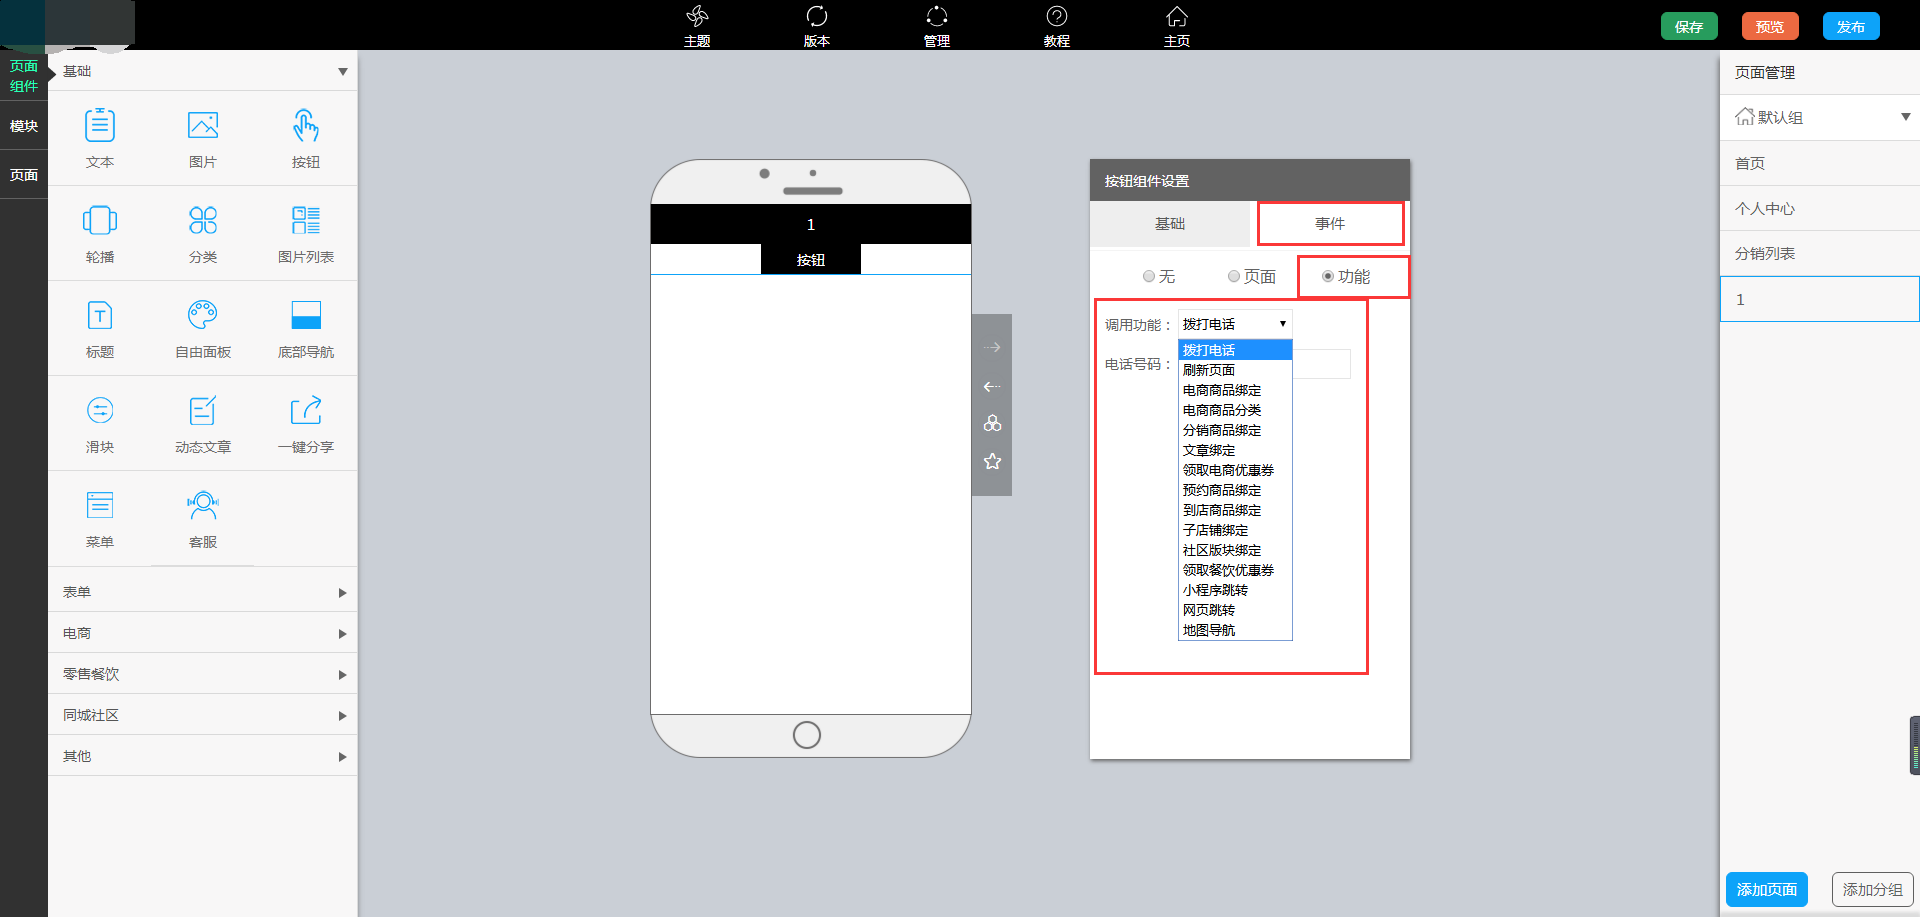Select the 页面 radio option
1920x917 pixels.
click(1234, 277)
